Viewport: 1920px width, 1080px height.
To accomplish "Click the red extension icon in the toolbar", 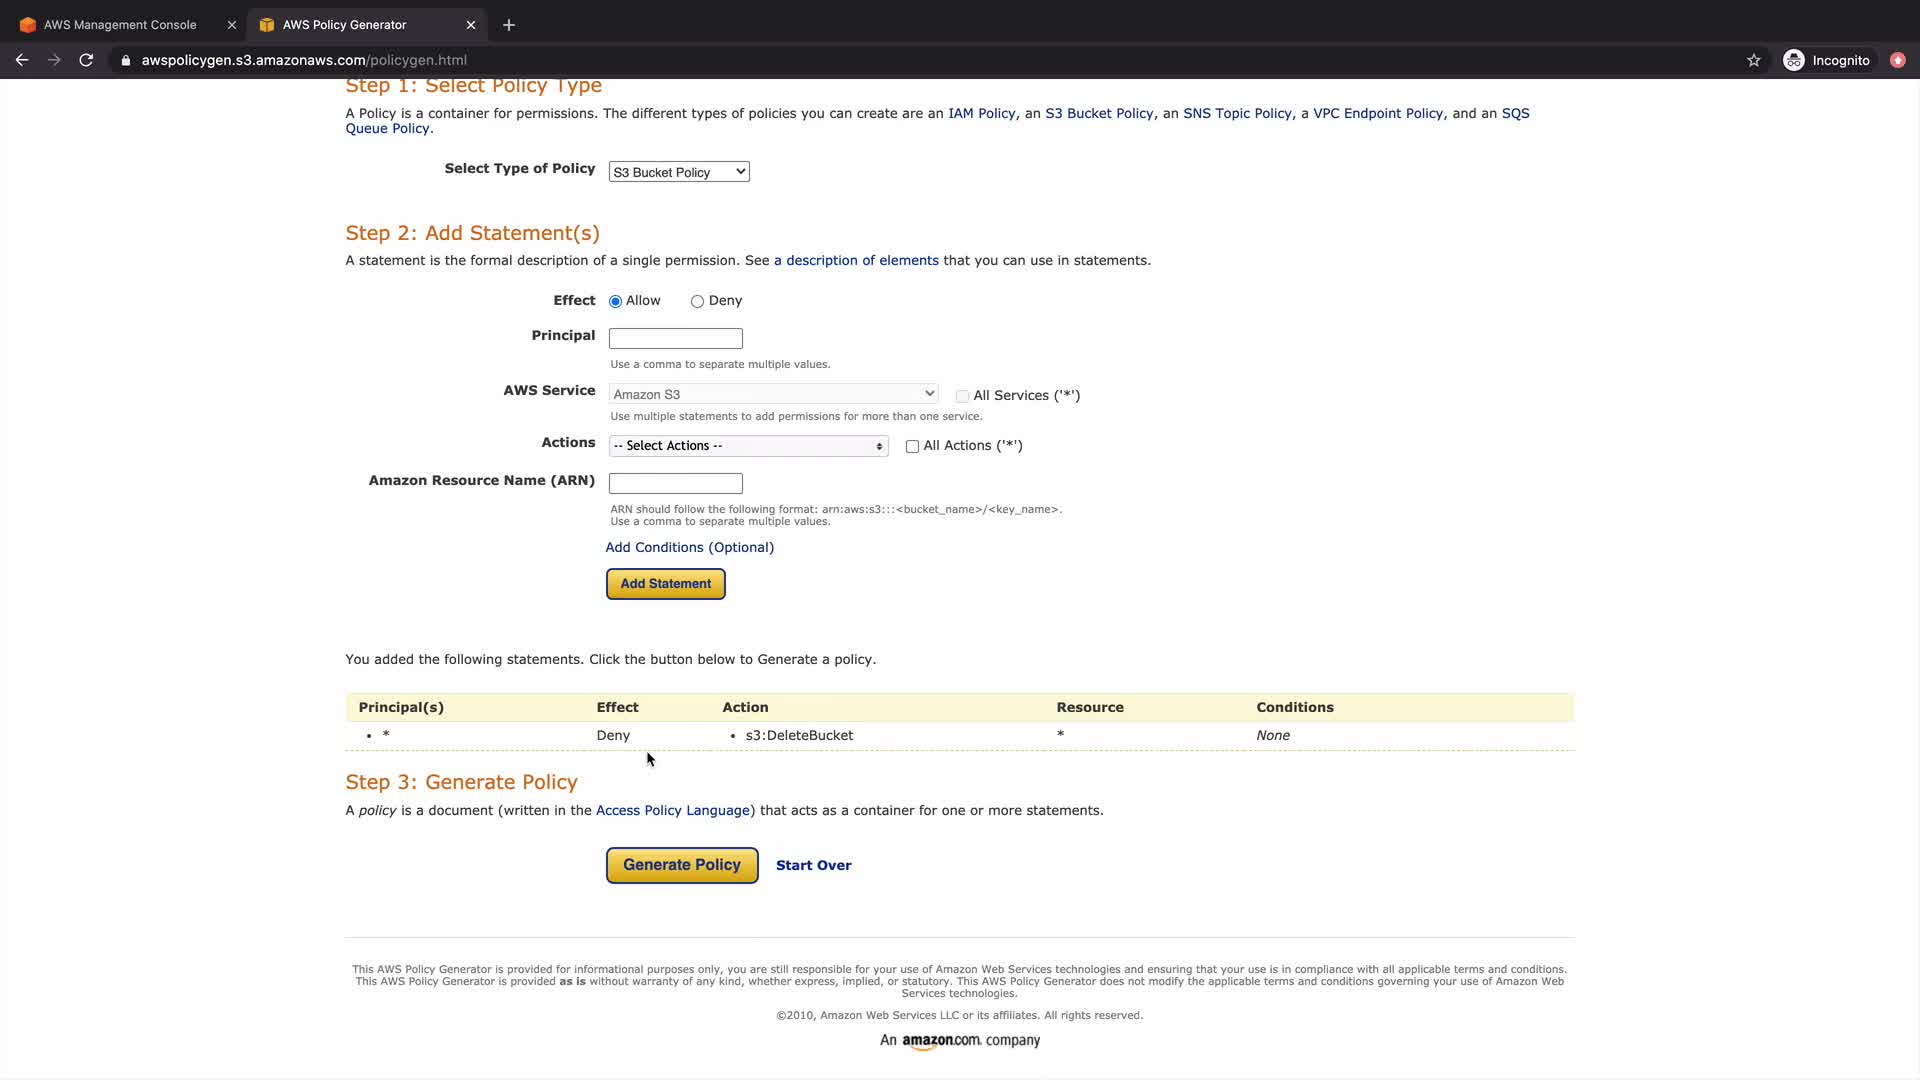I will coord(1897,60).
